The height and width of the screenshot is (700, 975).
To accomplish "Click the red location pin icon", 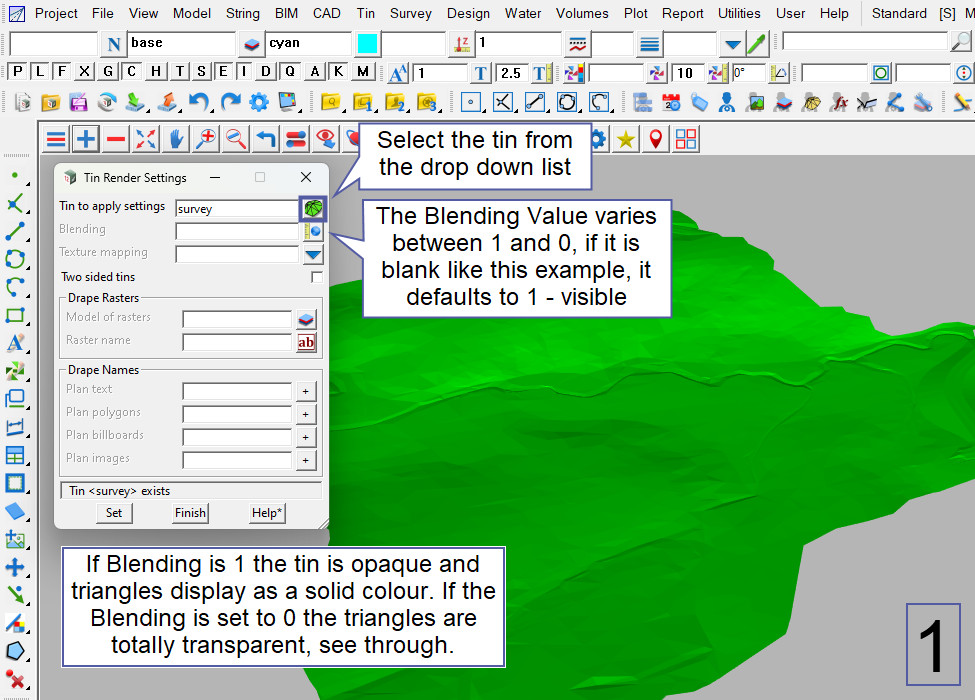I will pos(656,139).
